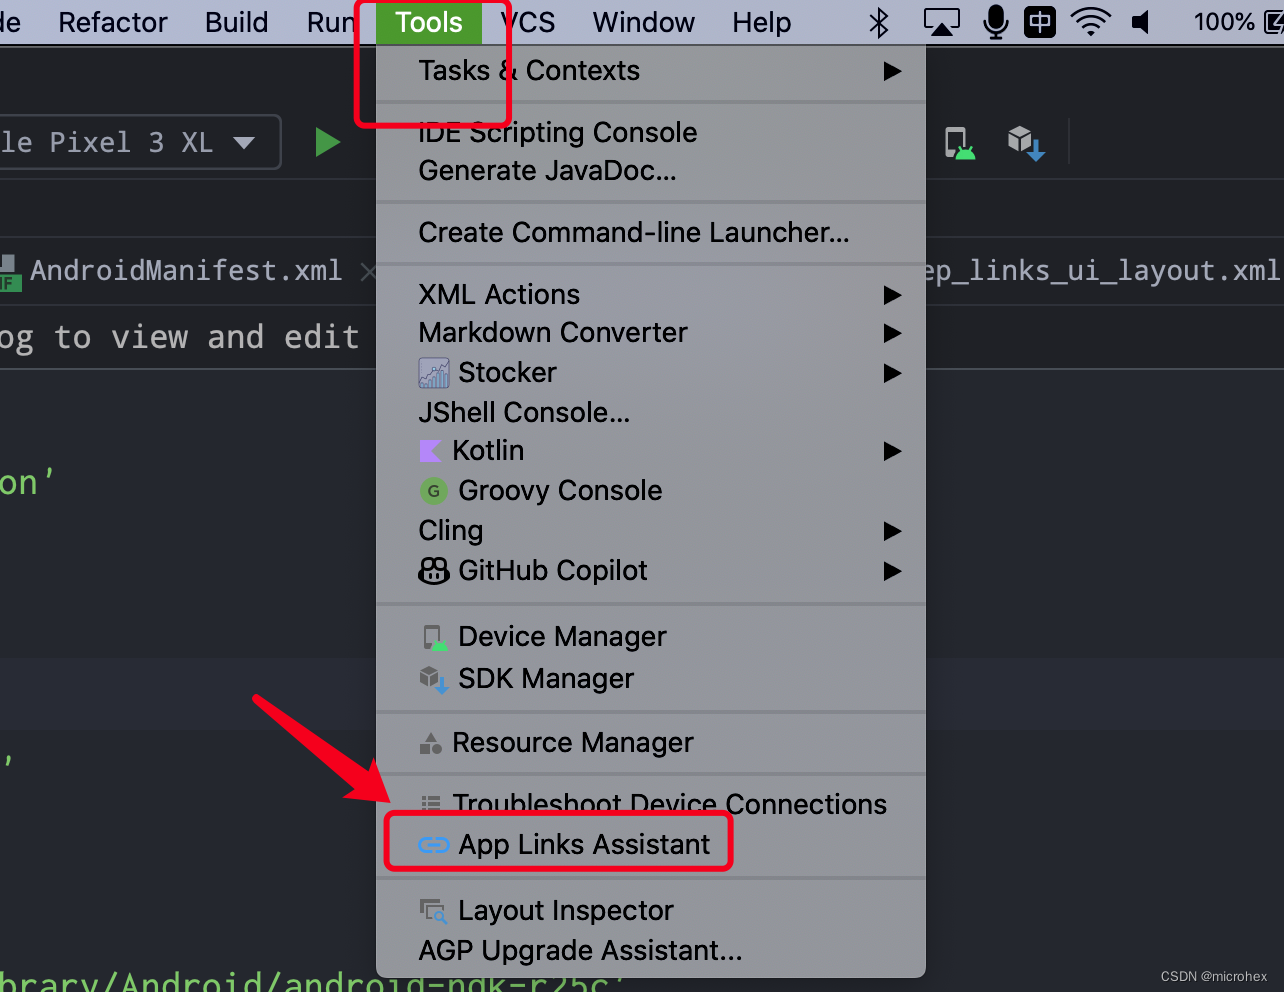Click the volume speaker icon
Viewport: 1284px width, 992px height.
1141,22
